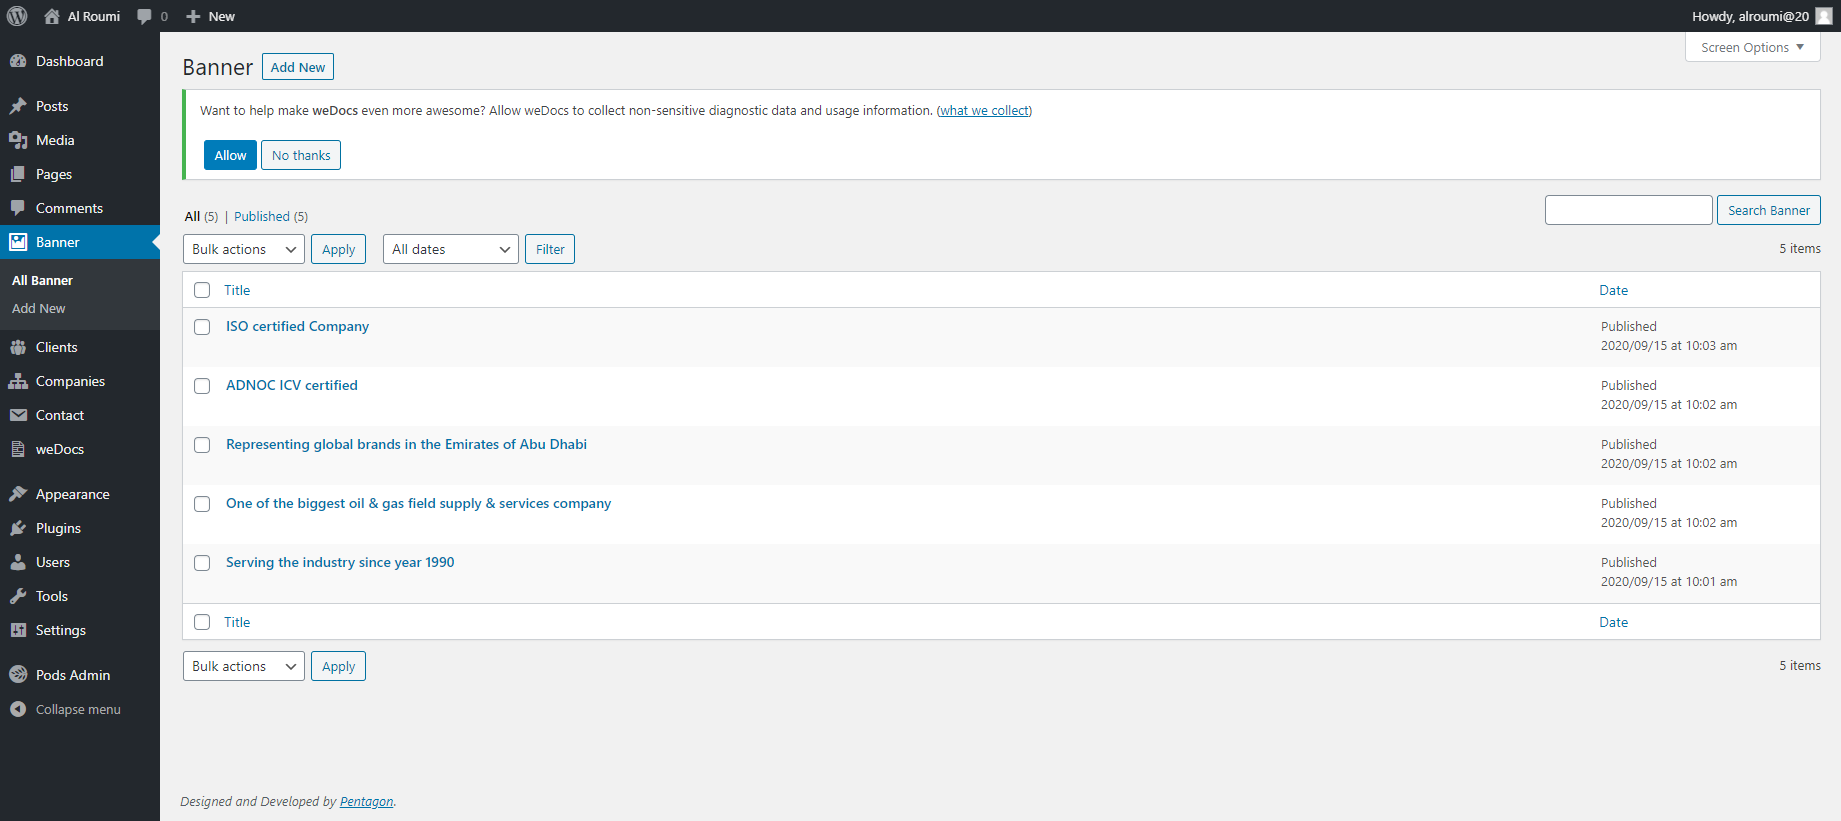Viewport: 1841px width, 821px height.
Task: Click the Allow button in weDocs notice
Action: (230, 155)
